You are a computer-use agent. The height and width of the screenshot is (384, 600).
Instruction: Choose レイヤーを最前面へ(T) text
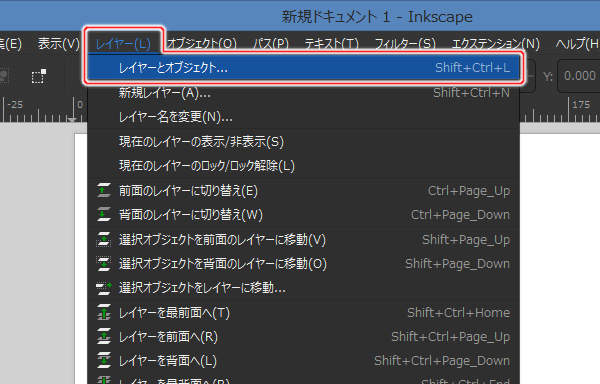pyautogui.click(x=174, y=313)
